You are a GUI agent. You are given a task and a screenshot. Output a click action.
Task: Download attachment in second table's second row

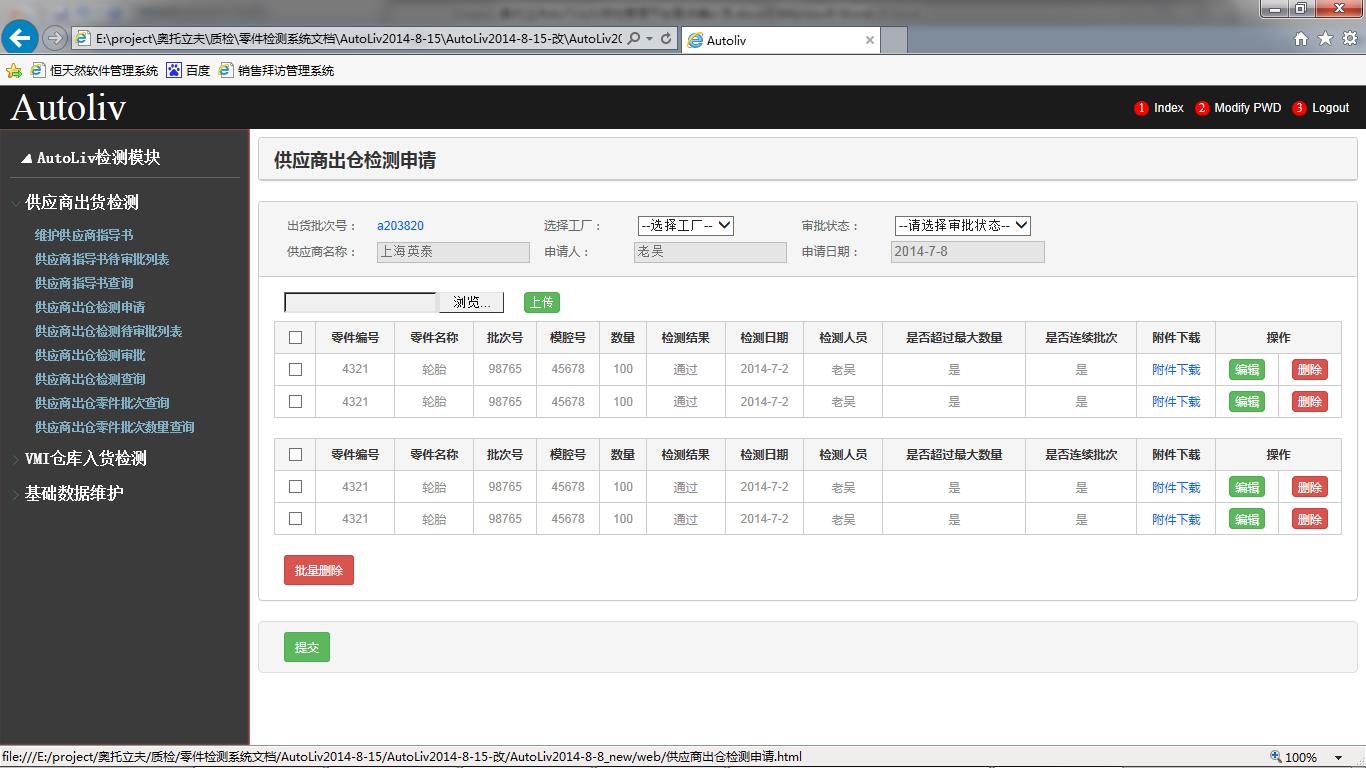pyautogui.click(x=1176, y=519)
